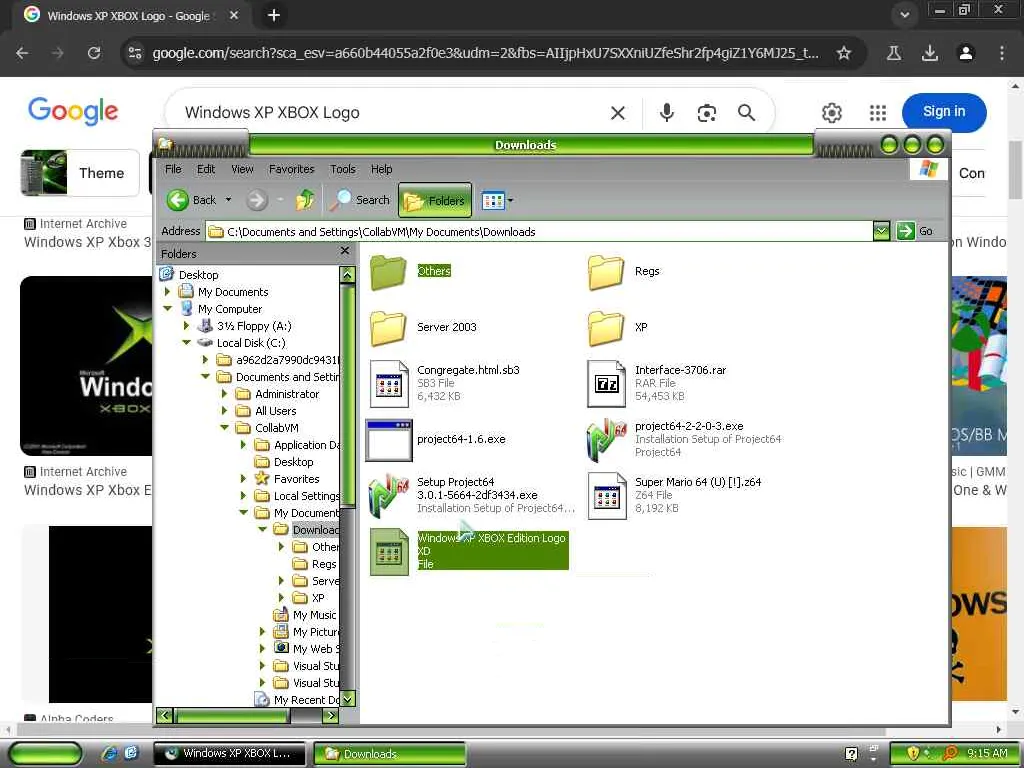Click folder tree vertical scrollbar up arrow
Viewport: 1024px width, 768px height.
click(347, 275)
